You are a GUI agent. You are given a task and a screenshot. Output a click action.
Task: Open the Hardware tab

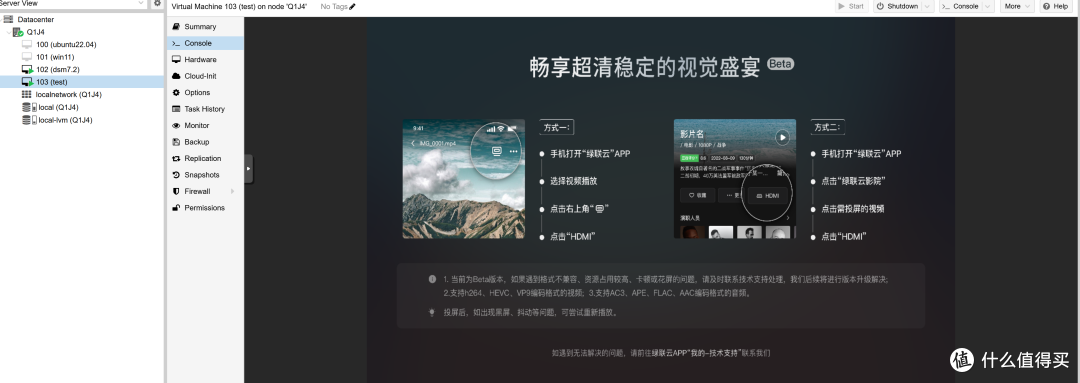point(205,60)
